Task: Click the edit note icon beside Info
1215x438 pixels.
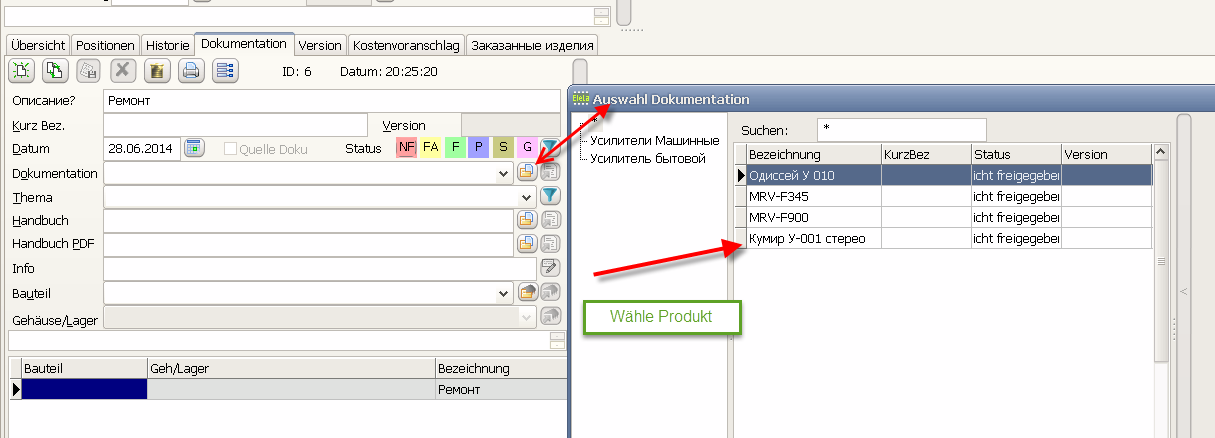Action: 550,267
